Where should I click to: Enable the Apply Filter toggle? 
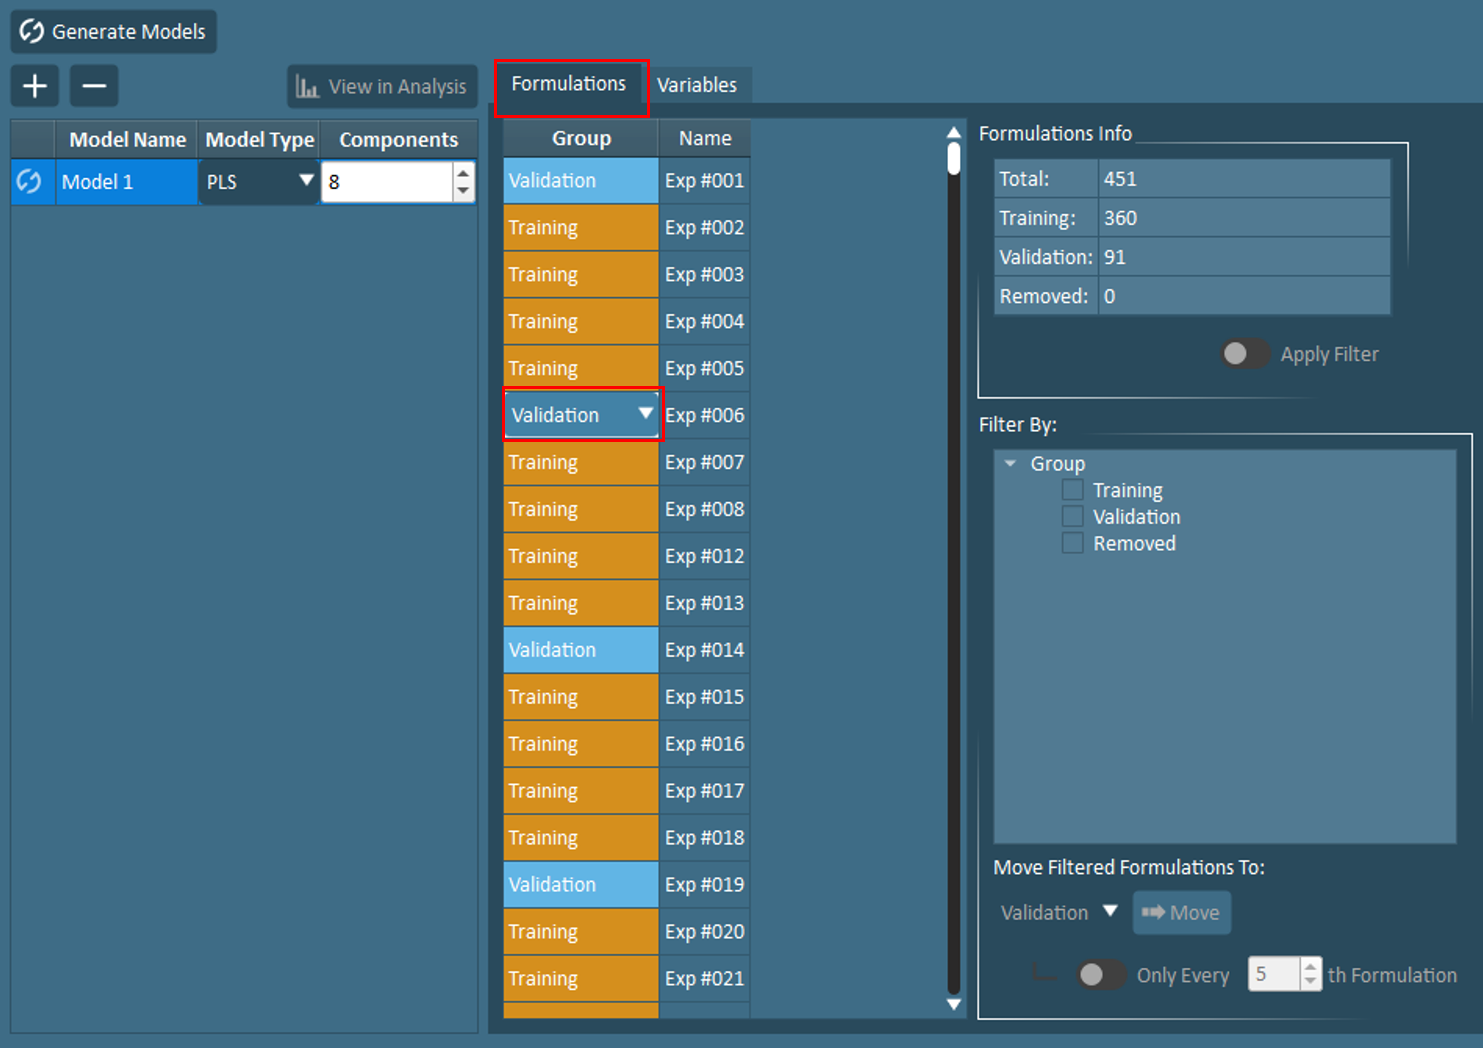(x=1244, y=354)
